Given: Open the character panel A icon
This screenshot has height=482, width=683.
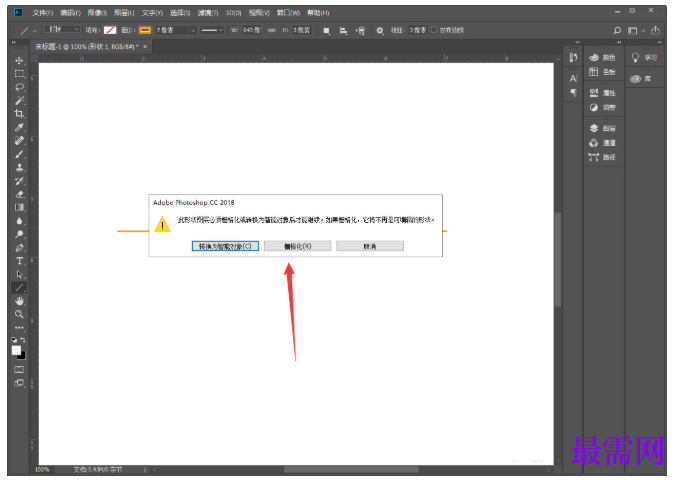Looking at the screenshot, I should click(x=573, y=79).
